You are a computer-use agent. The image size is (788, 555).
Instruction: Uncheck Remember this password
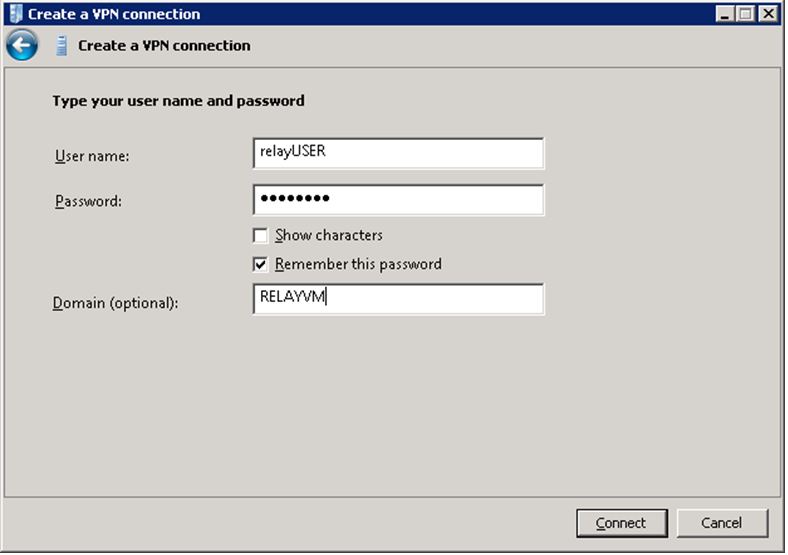260,264
